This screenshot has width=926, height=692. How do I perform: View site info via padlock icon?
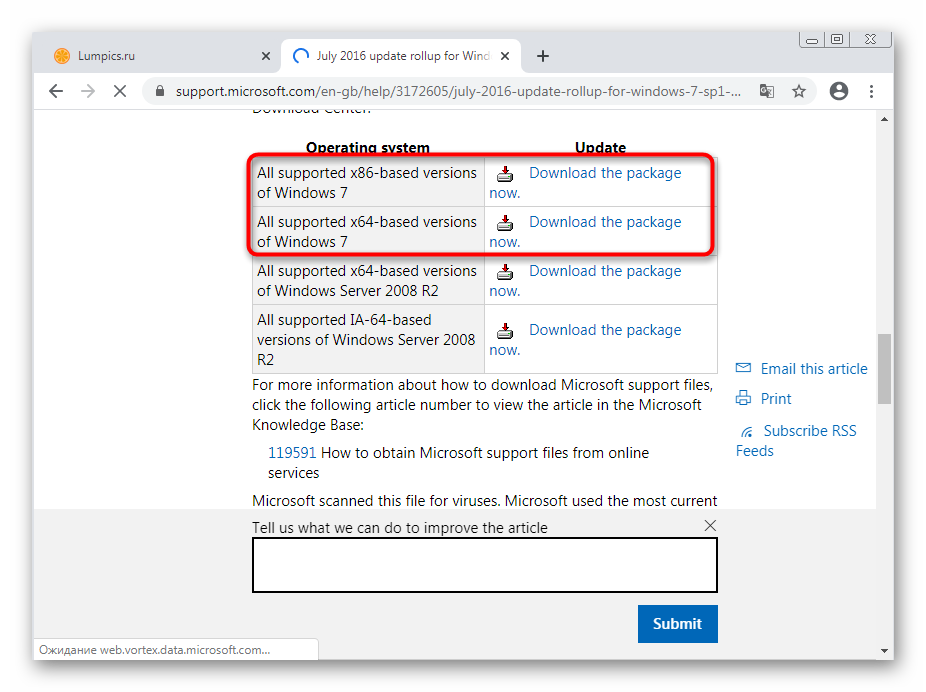click(159, 91)
